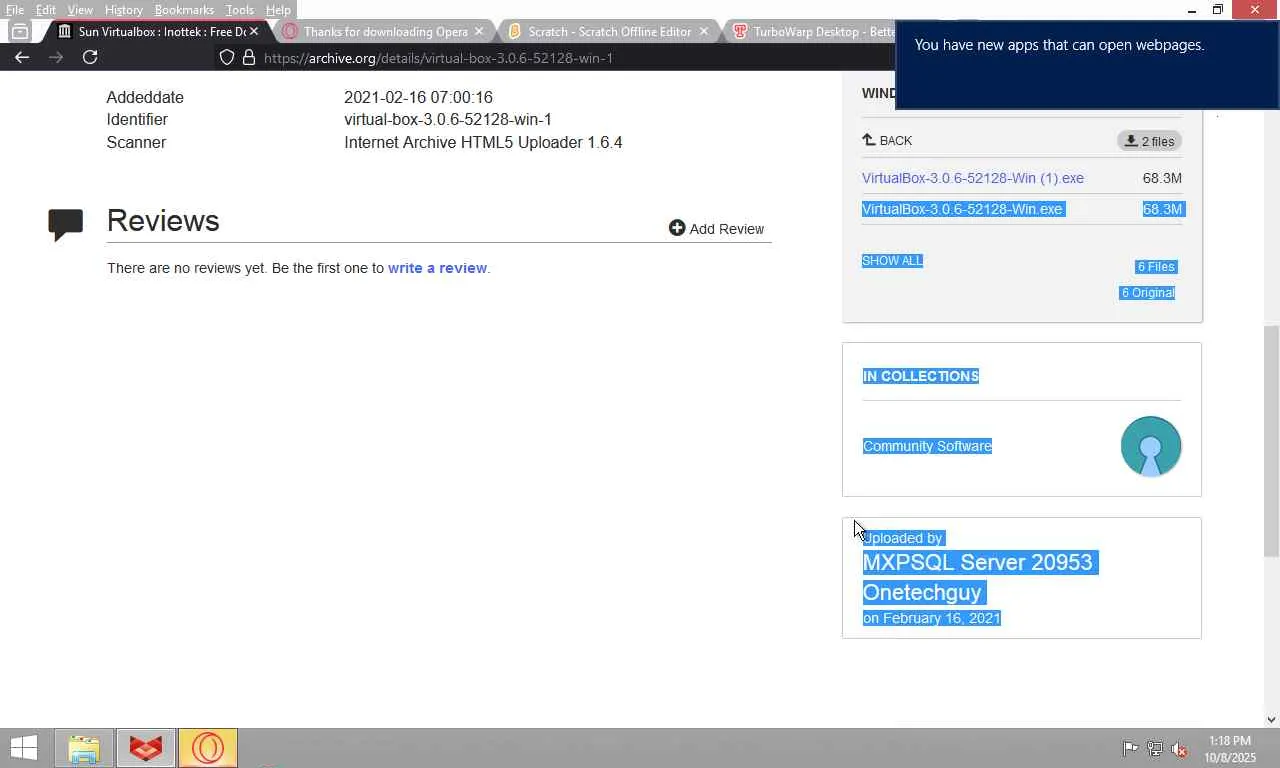This screenshot has width=1280, height=768.
Task: Click the '6 Original' link
Action: (1148, 293)
